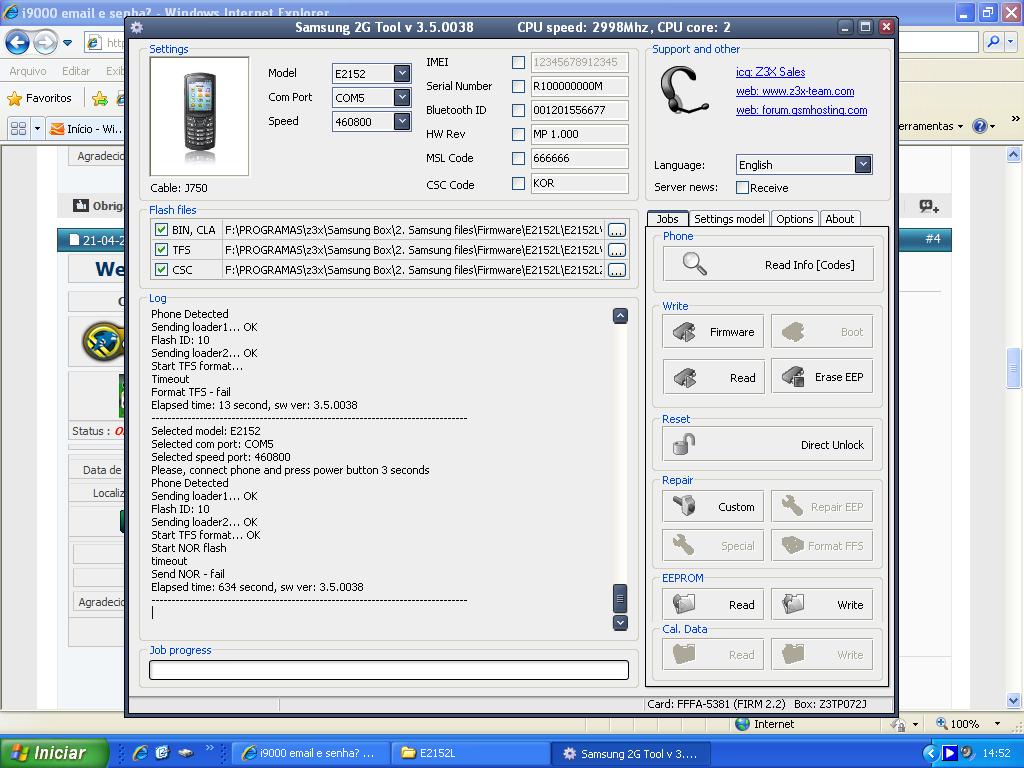Click the Internet Explorer page scrollbar thumb
Screen dimensions: 1024x768
(1014, 368)
